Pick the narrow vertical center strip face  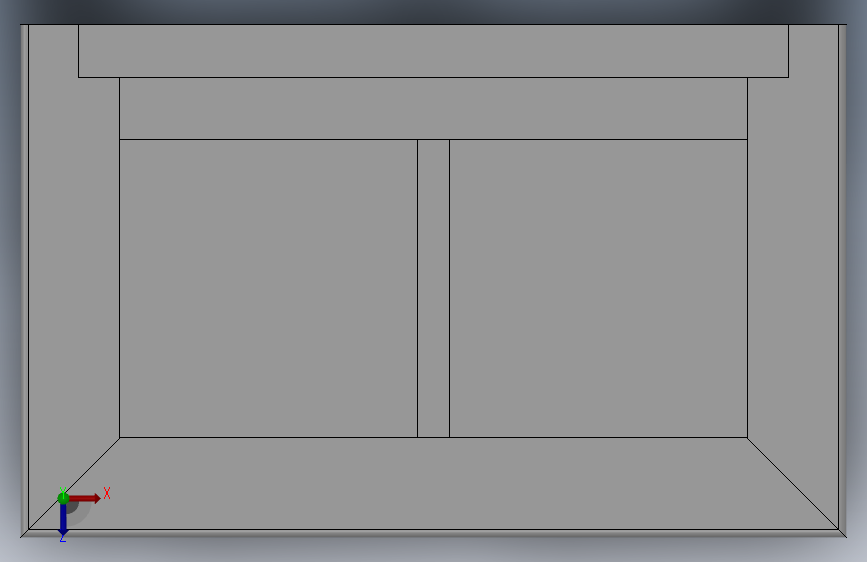pos(434,288)
